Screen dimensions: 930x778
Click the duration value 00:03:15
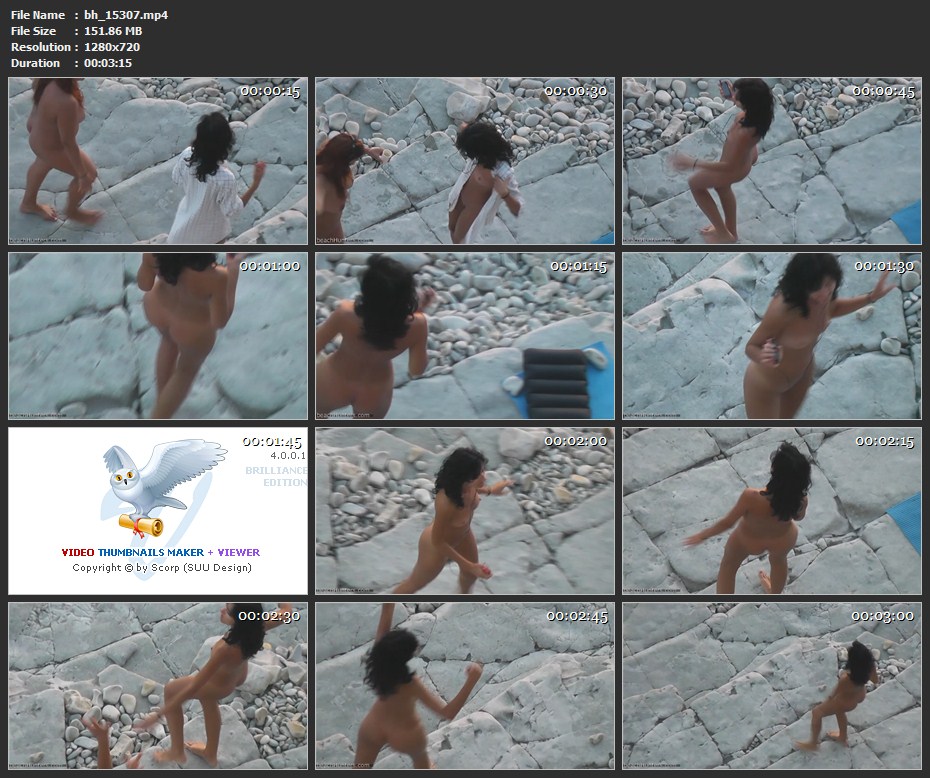(x=108, y=63)
